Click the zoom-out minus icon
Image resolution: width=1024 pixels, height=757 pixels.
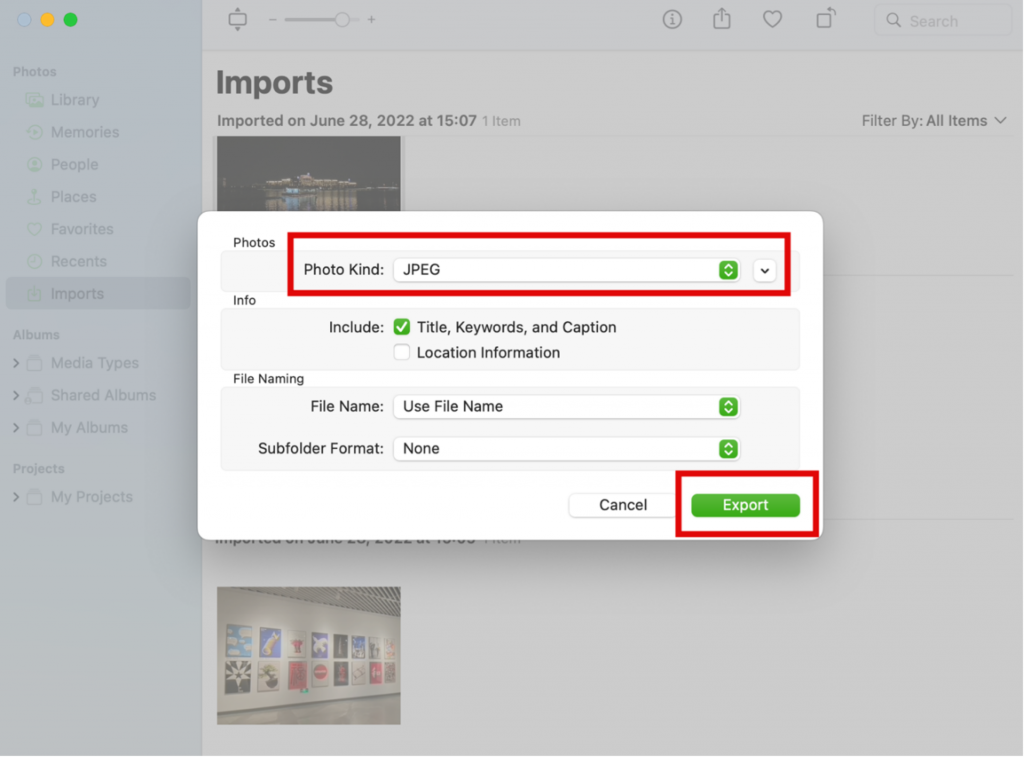(272, 20)
